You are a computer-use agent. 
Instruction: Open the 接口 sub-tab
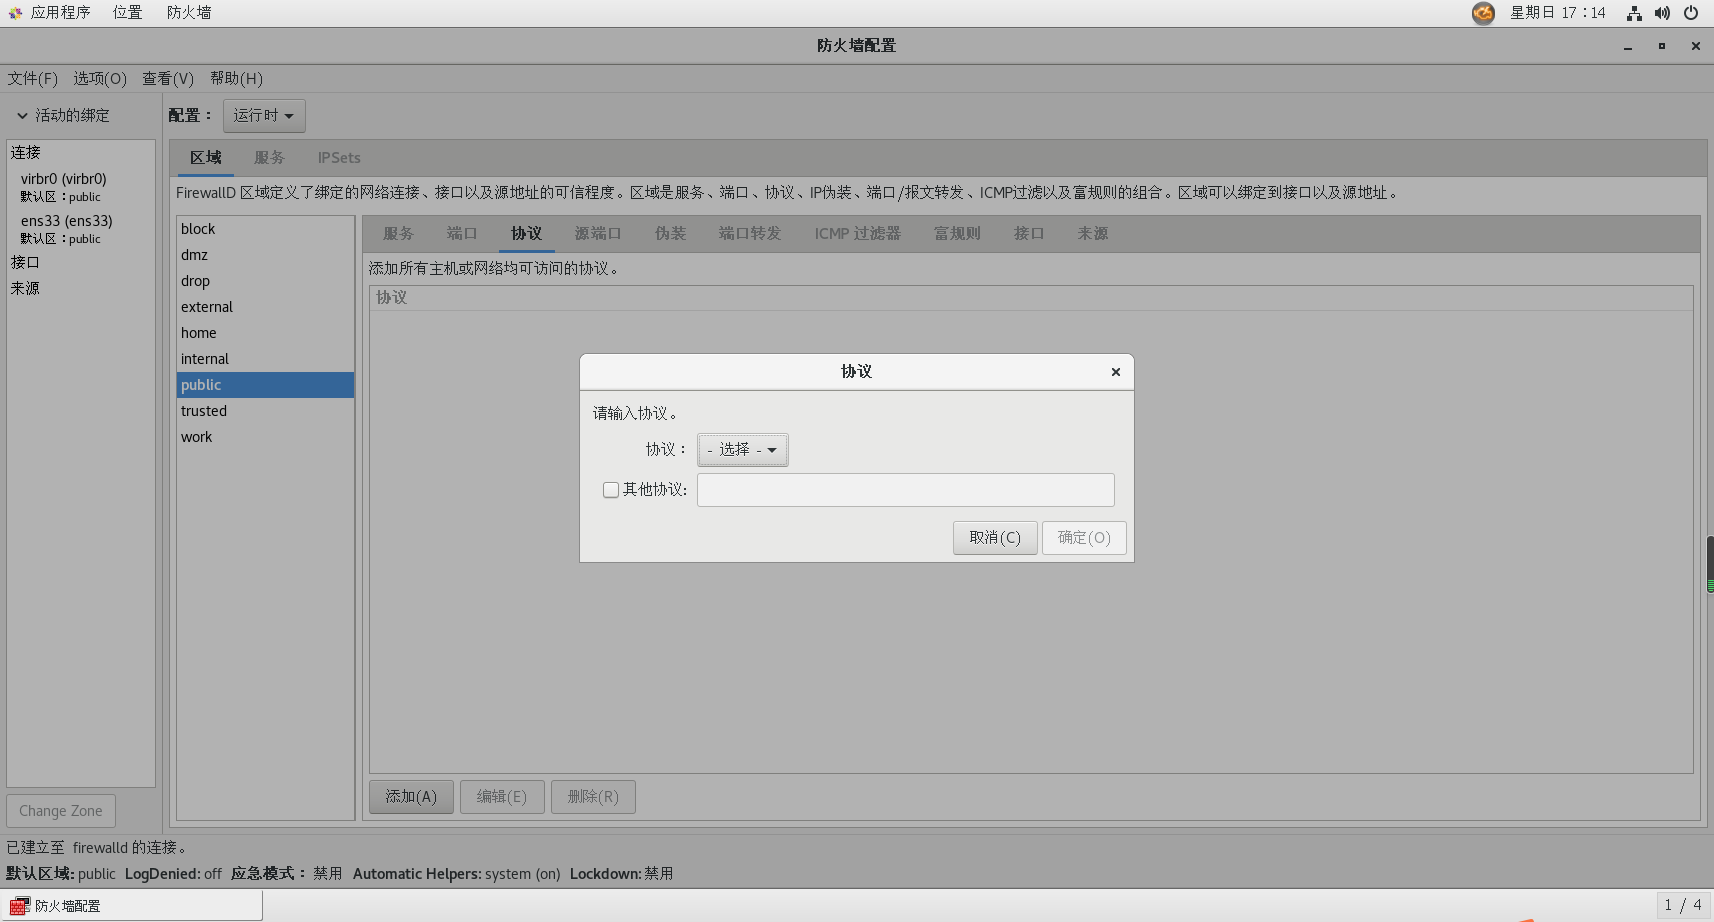1029,234
